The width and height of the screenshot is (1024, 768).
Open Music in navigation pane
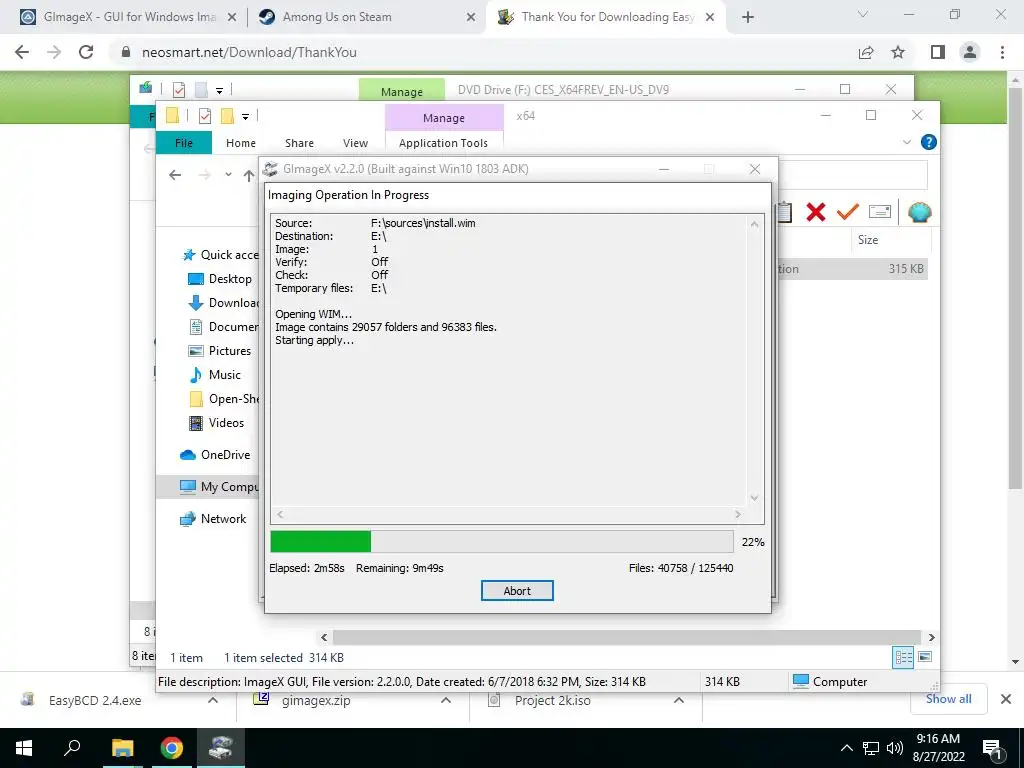point(215,375)
